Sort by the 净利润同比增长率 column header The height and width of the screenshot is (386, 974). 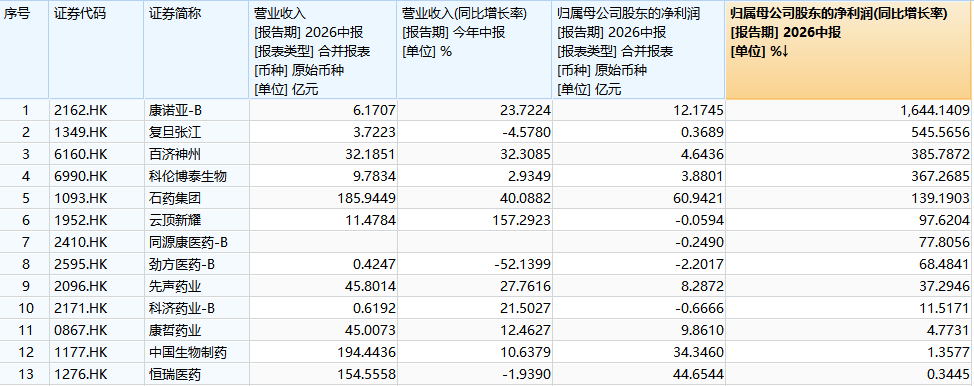point(848,50)
